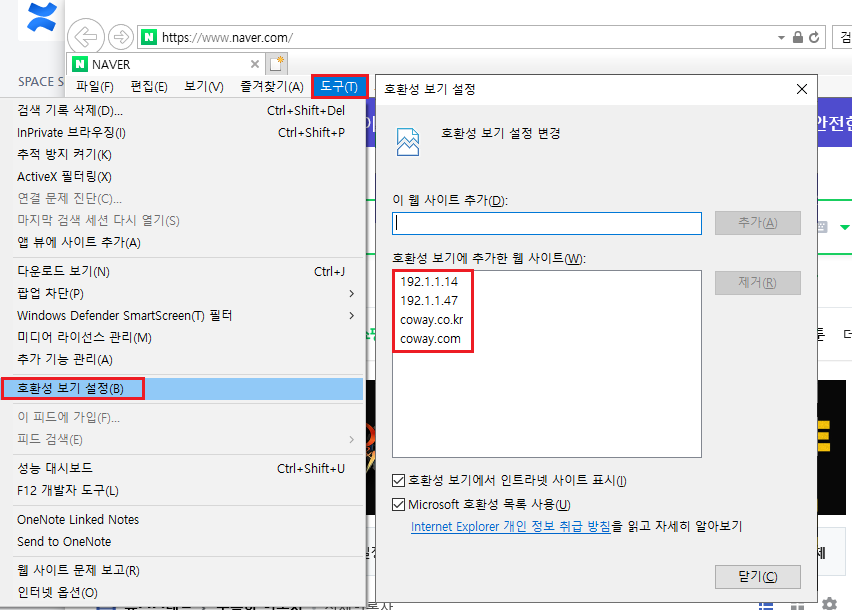Click the Naver favicon in address bar
The width and height of the screenshot is (852, 610).
pos(149,37)
